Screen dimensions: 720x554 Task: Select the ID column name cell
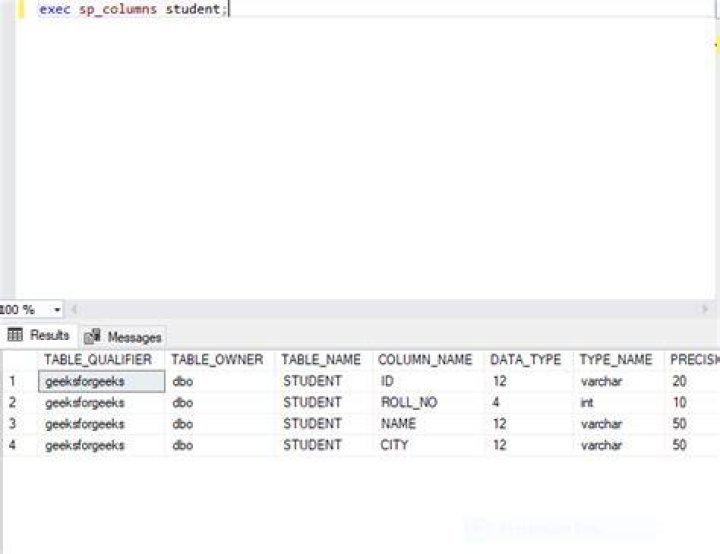point(428,381)
